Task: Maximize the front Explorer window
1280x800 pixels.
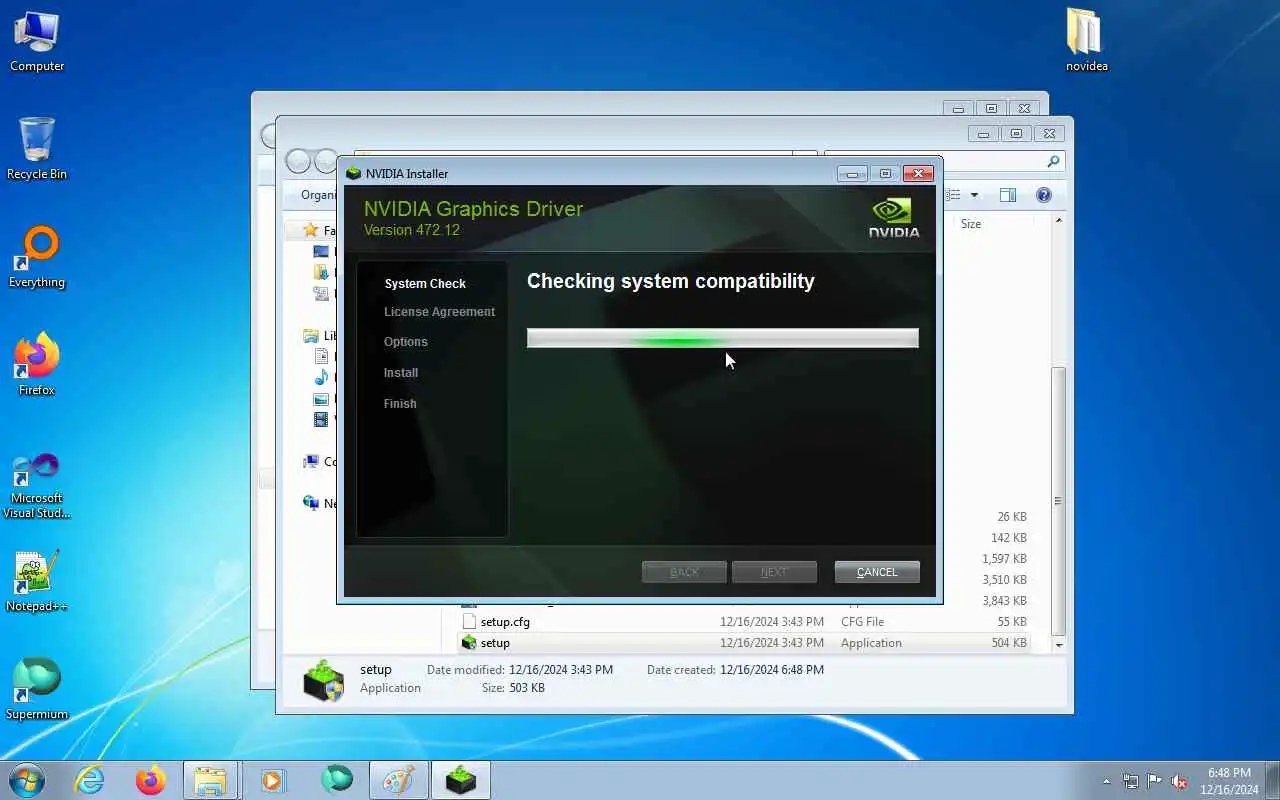Action: (x=1016, y=133)
